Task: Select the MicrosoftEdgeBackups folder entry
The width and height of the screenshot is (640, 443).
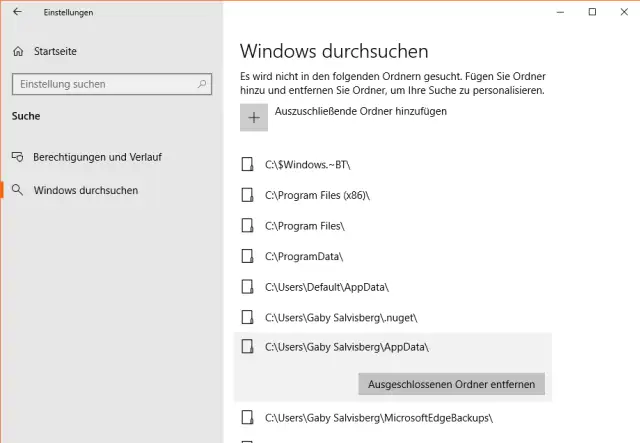Action: [379, 417]
